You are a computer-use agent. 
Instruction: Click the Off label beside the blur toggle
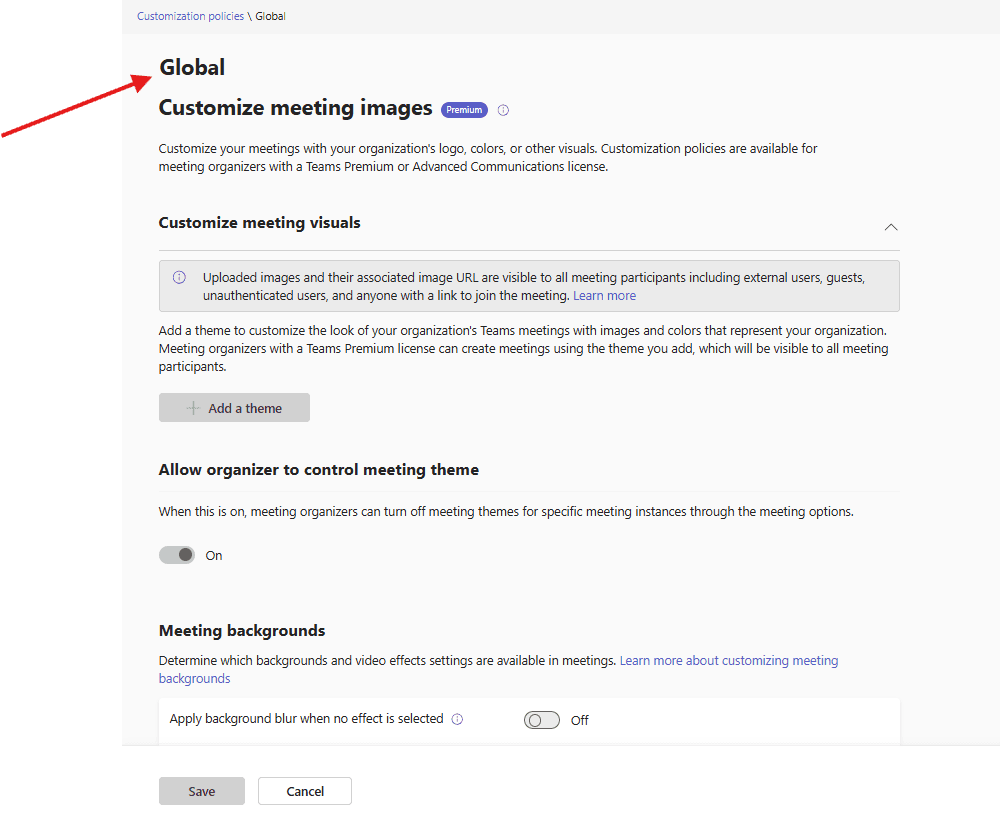coord(579,720)
